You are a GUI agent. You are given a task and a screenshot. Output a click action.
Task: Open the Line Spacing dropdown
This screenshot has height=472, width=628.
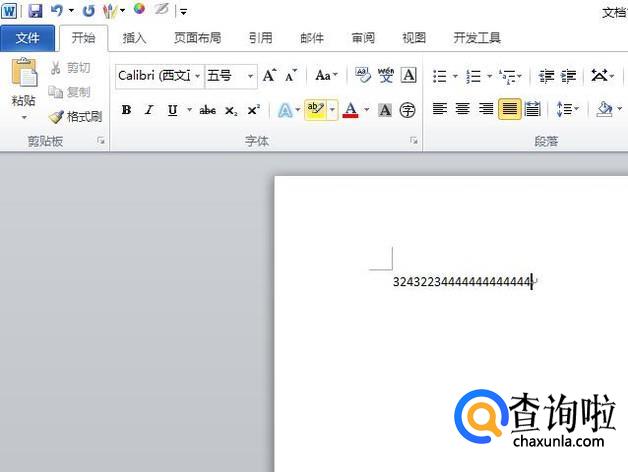pyautogui.click(x=568, y=109)
